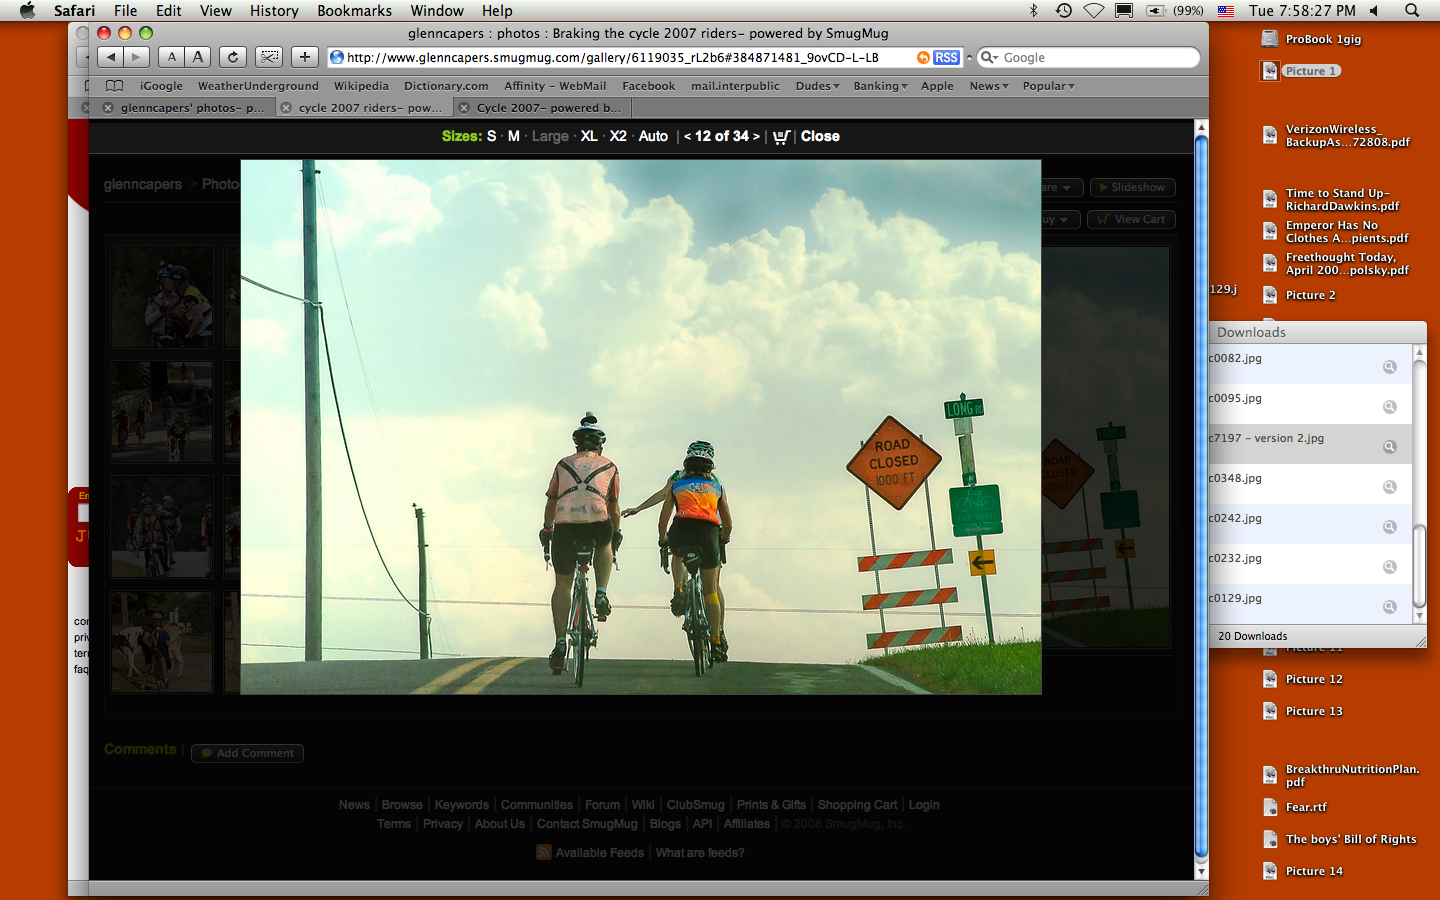Open the Google search engine dropdown
The height and width of the screenshot is (900, 1440).
coord(988,58)
